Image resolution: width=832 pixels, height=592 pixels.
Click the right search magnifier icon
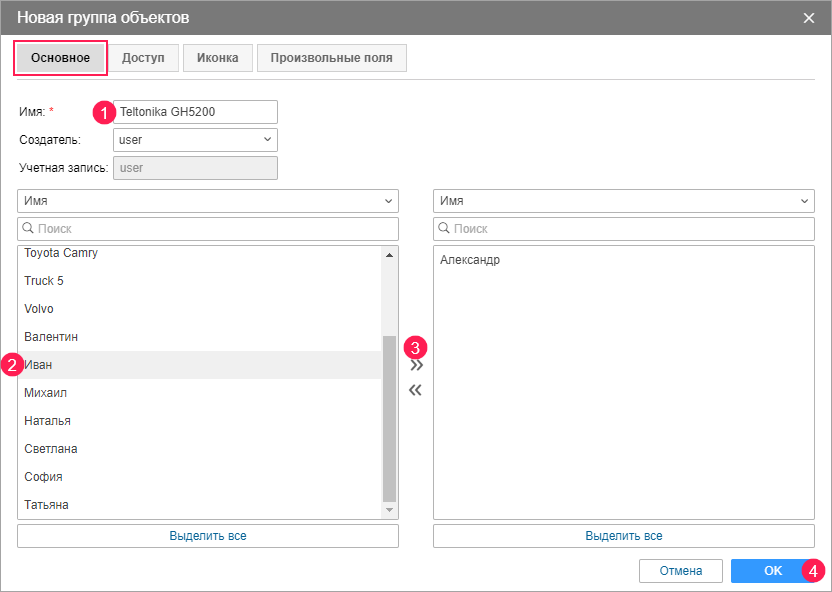pos(444,229)
